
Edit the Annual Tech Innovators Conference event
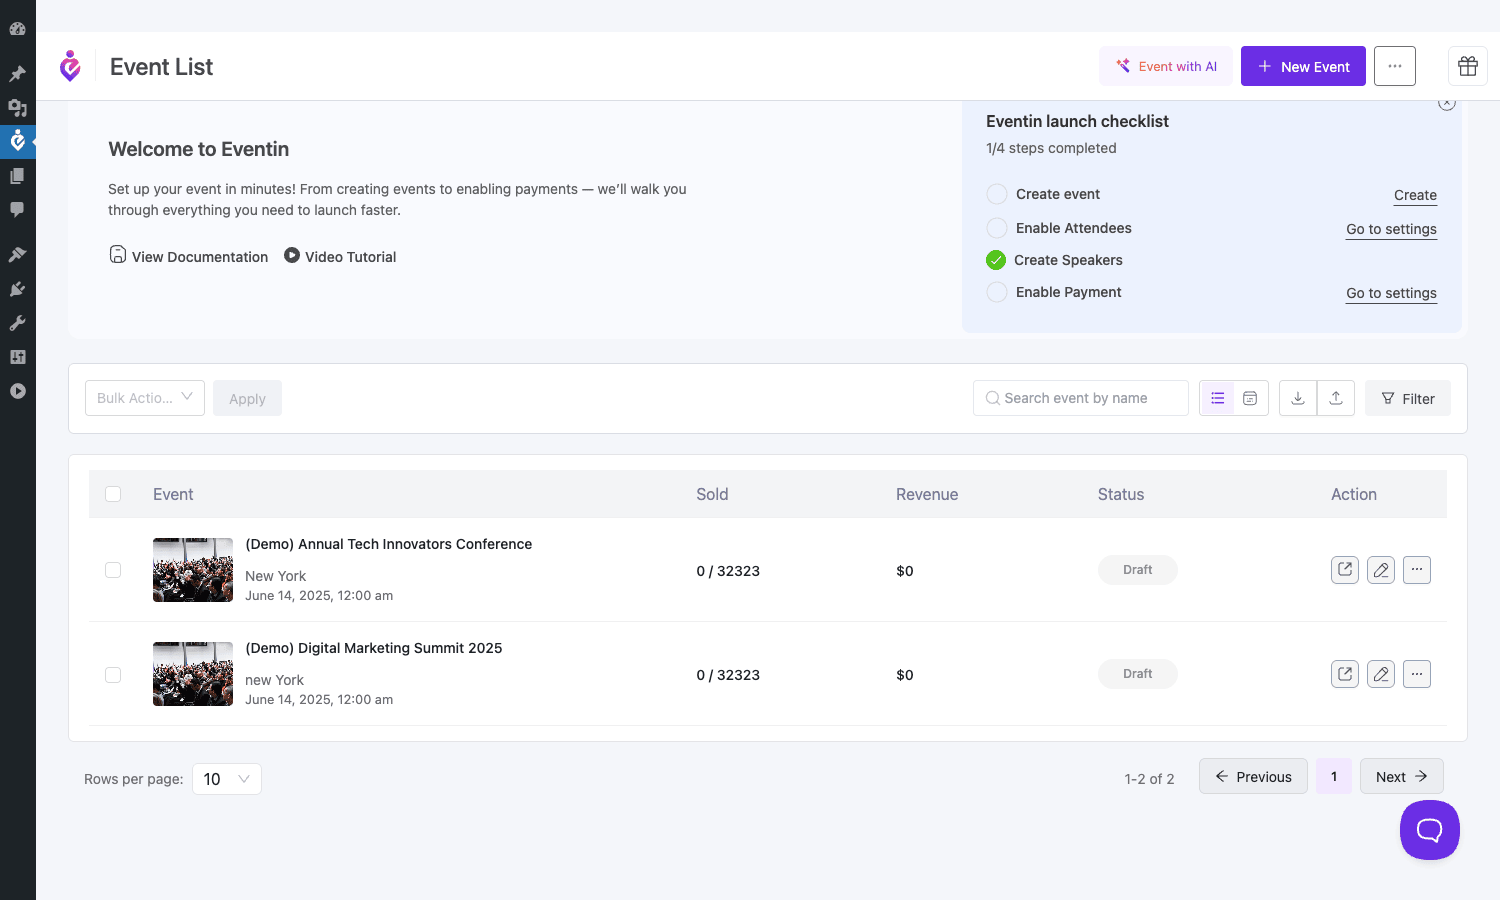tap(1381, 570)
